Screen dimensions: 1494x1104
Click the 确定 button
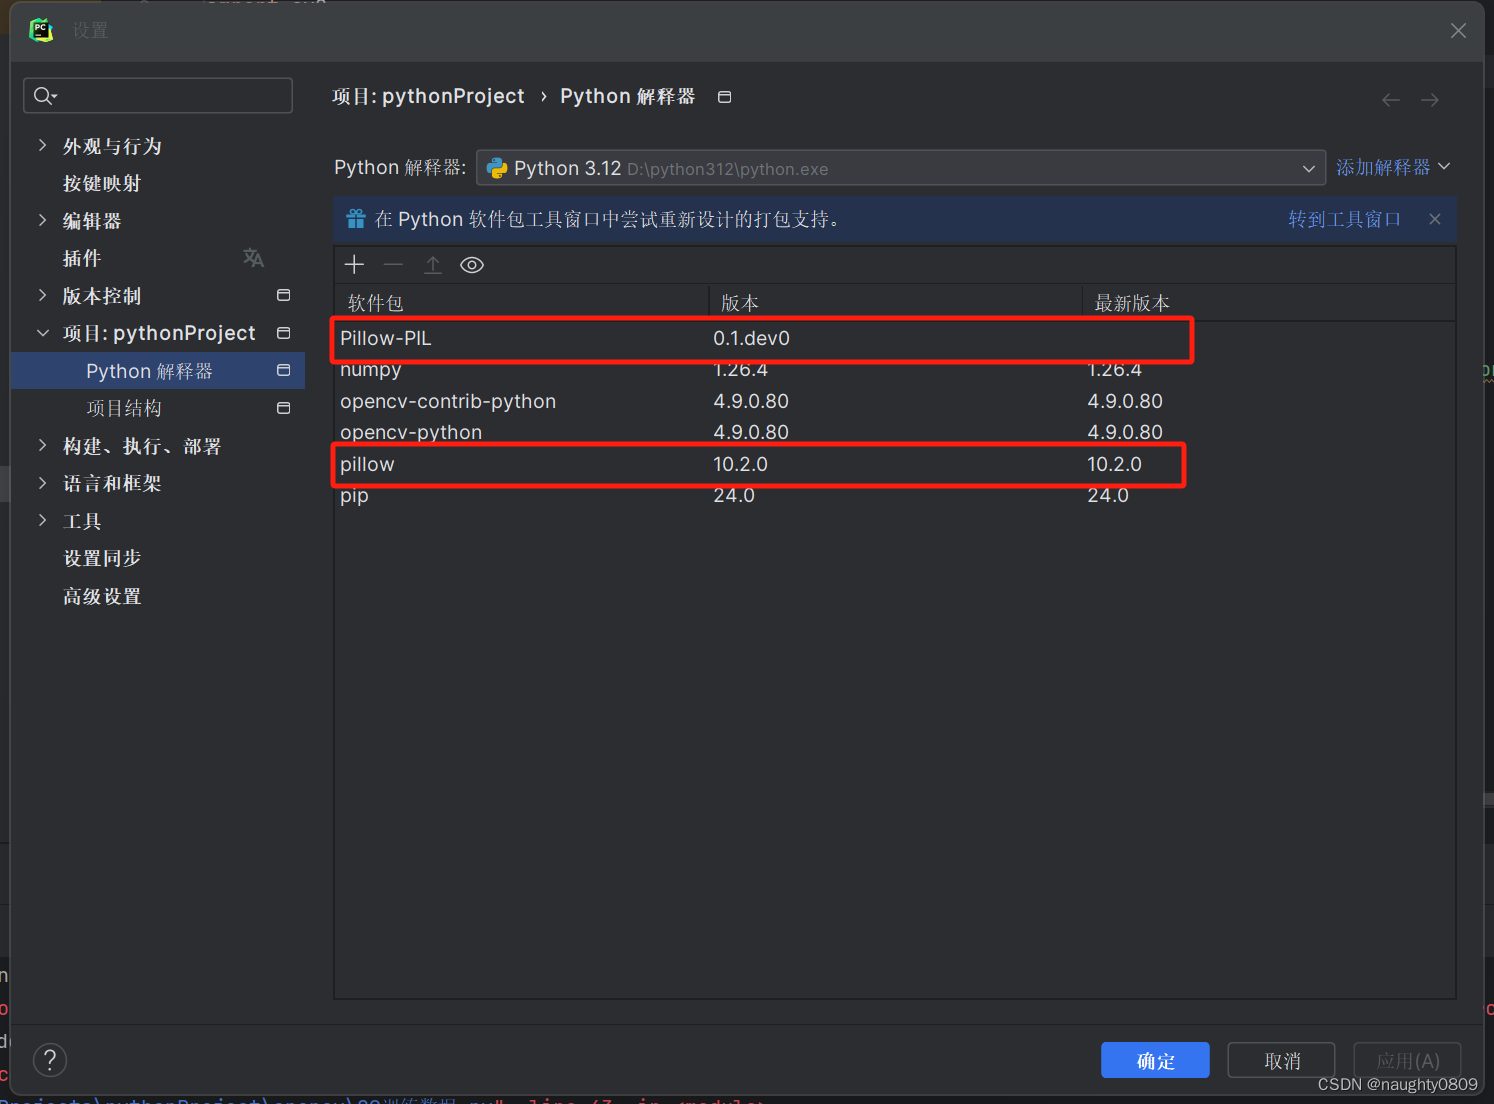tap(1155, 1060)
